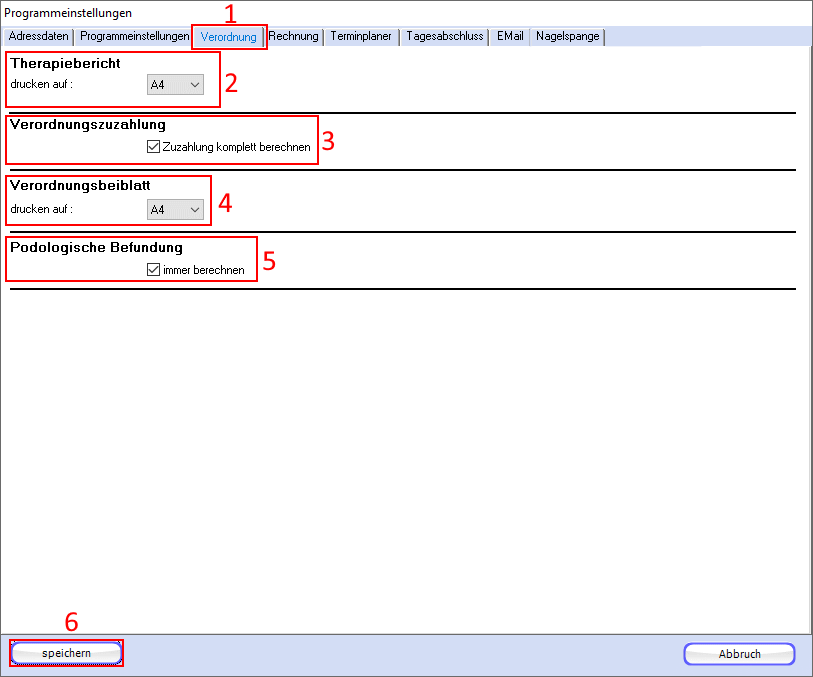Open the Programmeinstellungen tab

coord(134,37)
